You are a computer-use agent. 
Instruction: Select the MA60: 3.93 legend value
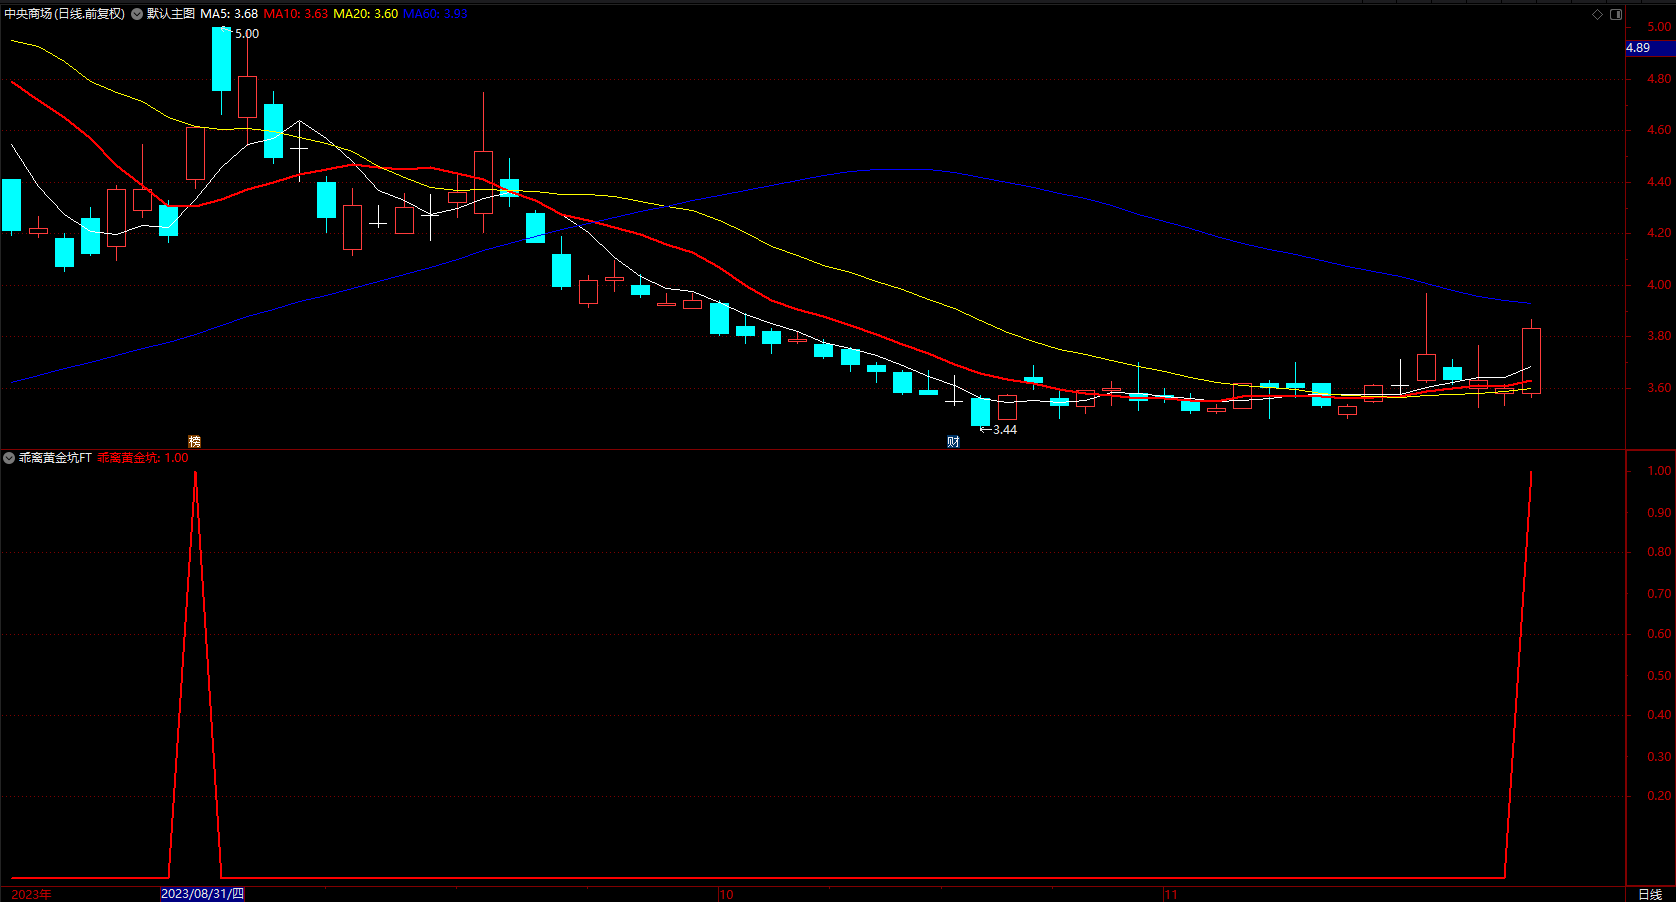click(435, 14)
